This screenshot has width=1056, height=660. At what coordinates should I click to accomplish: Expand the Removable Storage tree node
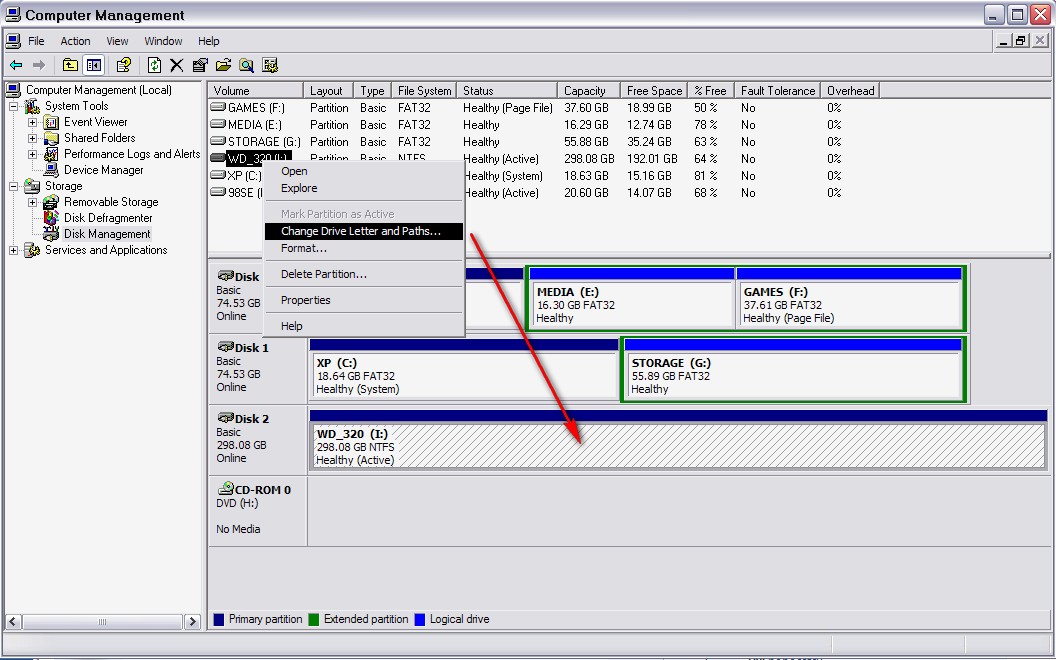tap(32, 202)
